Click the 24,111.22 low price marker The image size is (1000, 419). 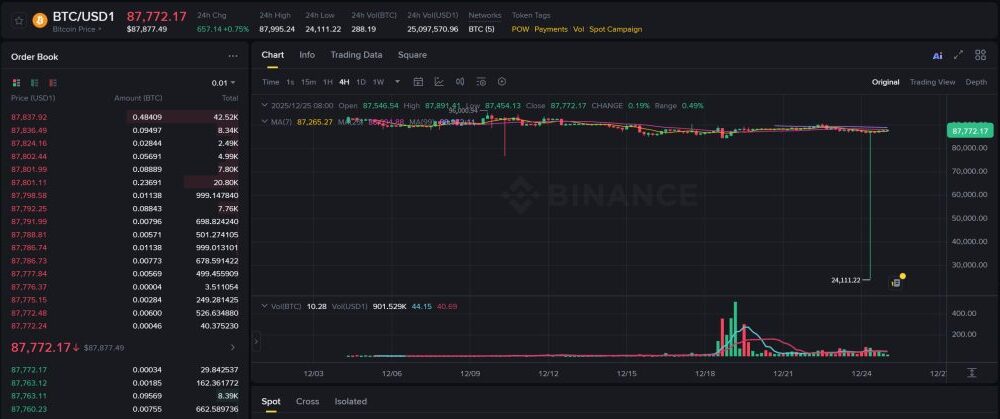tap(846, 280)
